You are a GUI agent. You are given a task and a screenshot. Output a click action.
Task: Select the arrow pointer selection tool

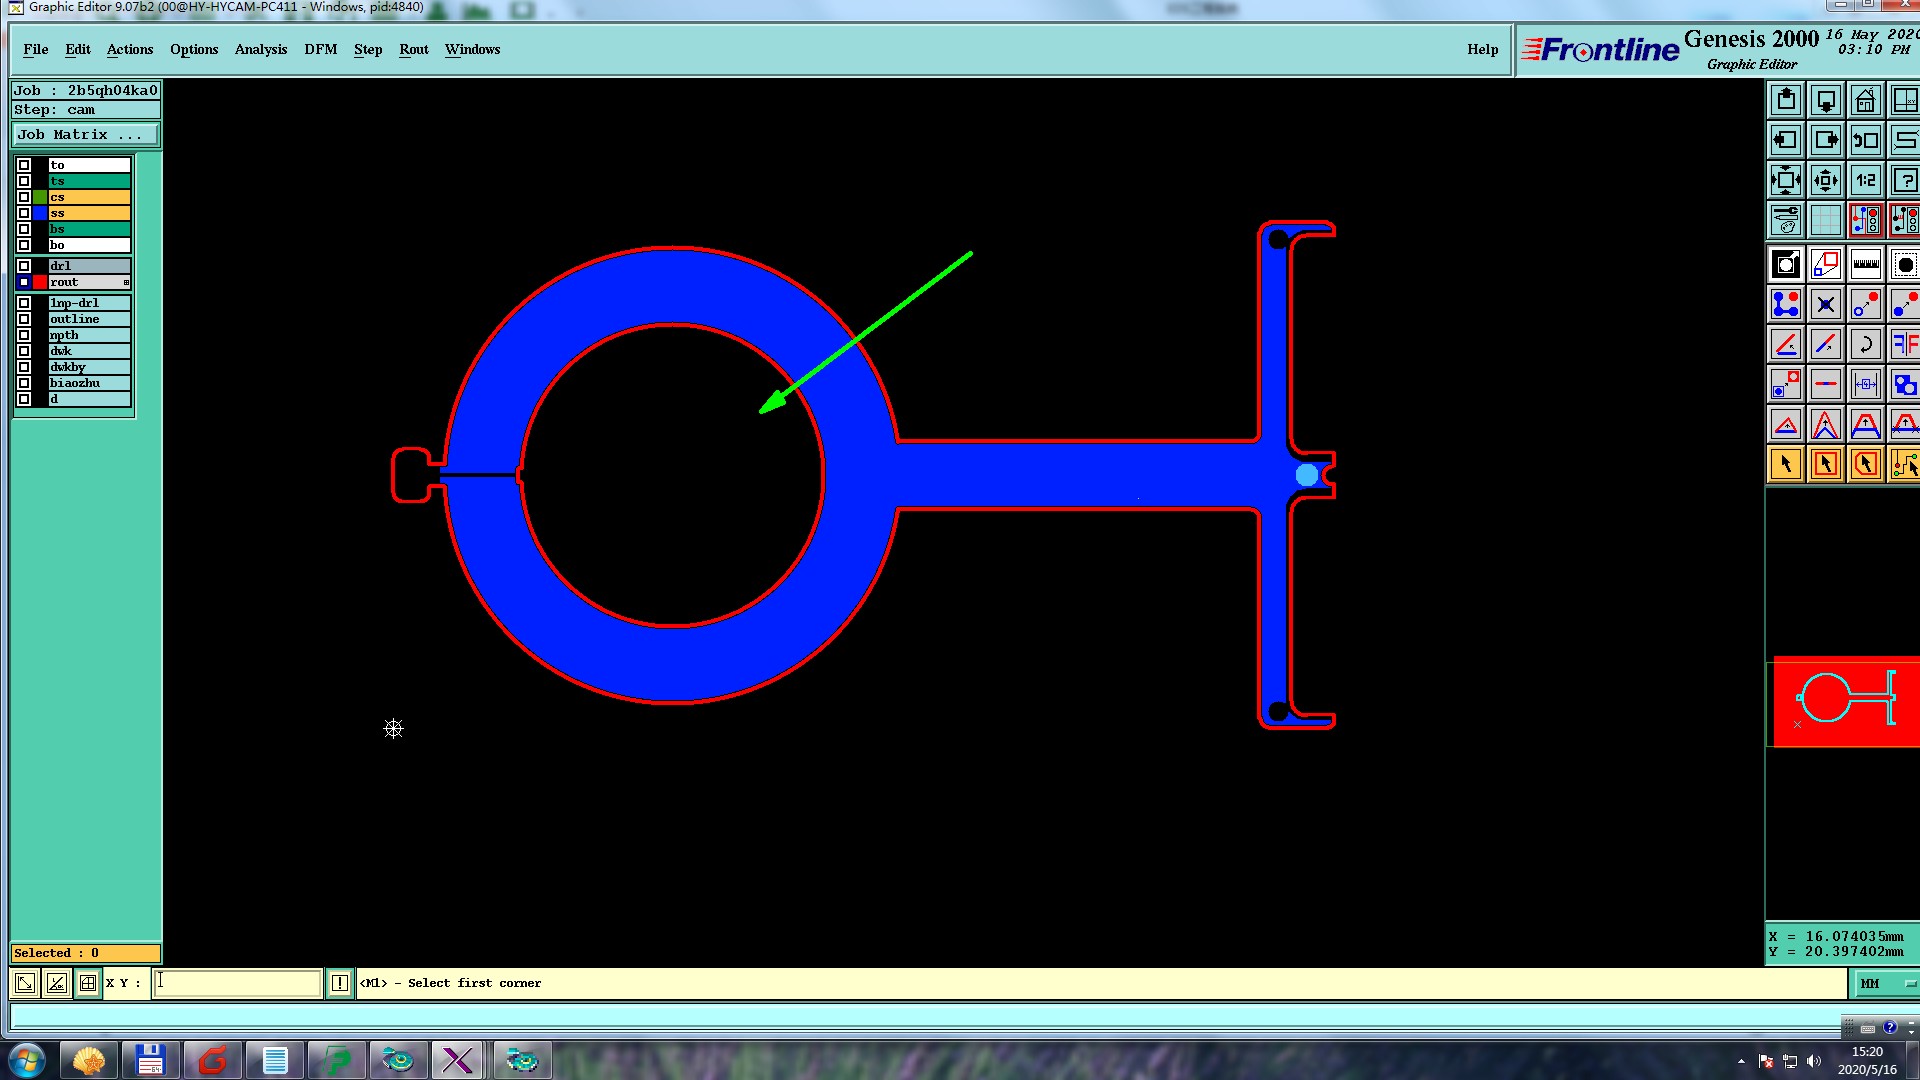(x=1786, y=464)
